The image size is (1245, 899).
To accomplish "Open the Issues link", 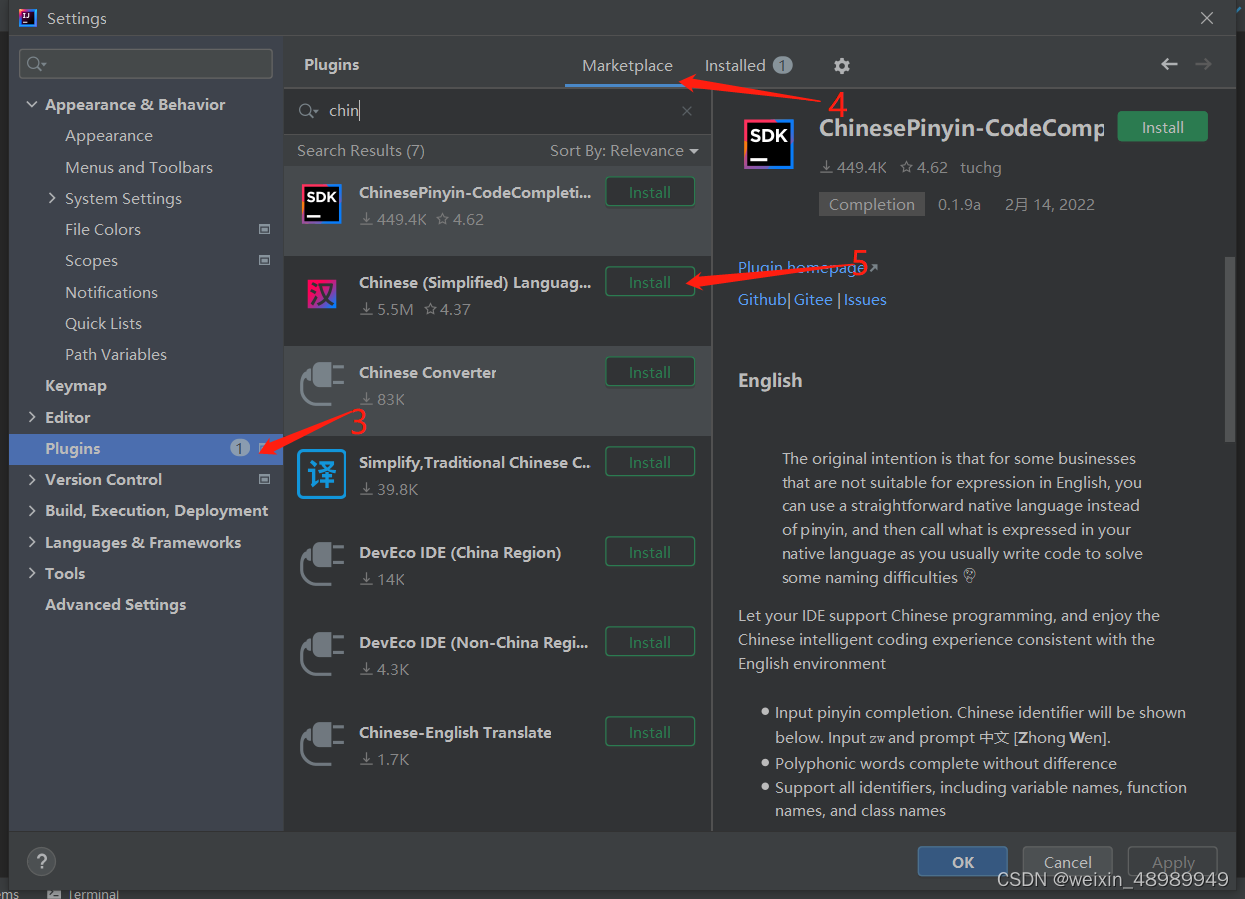I will (865, 300).
